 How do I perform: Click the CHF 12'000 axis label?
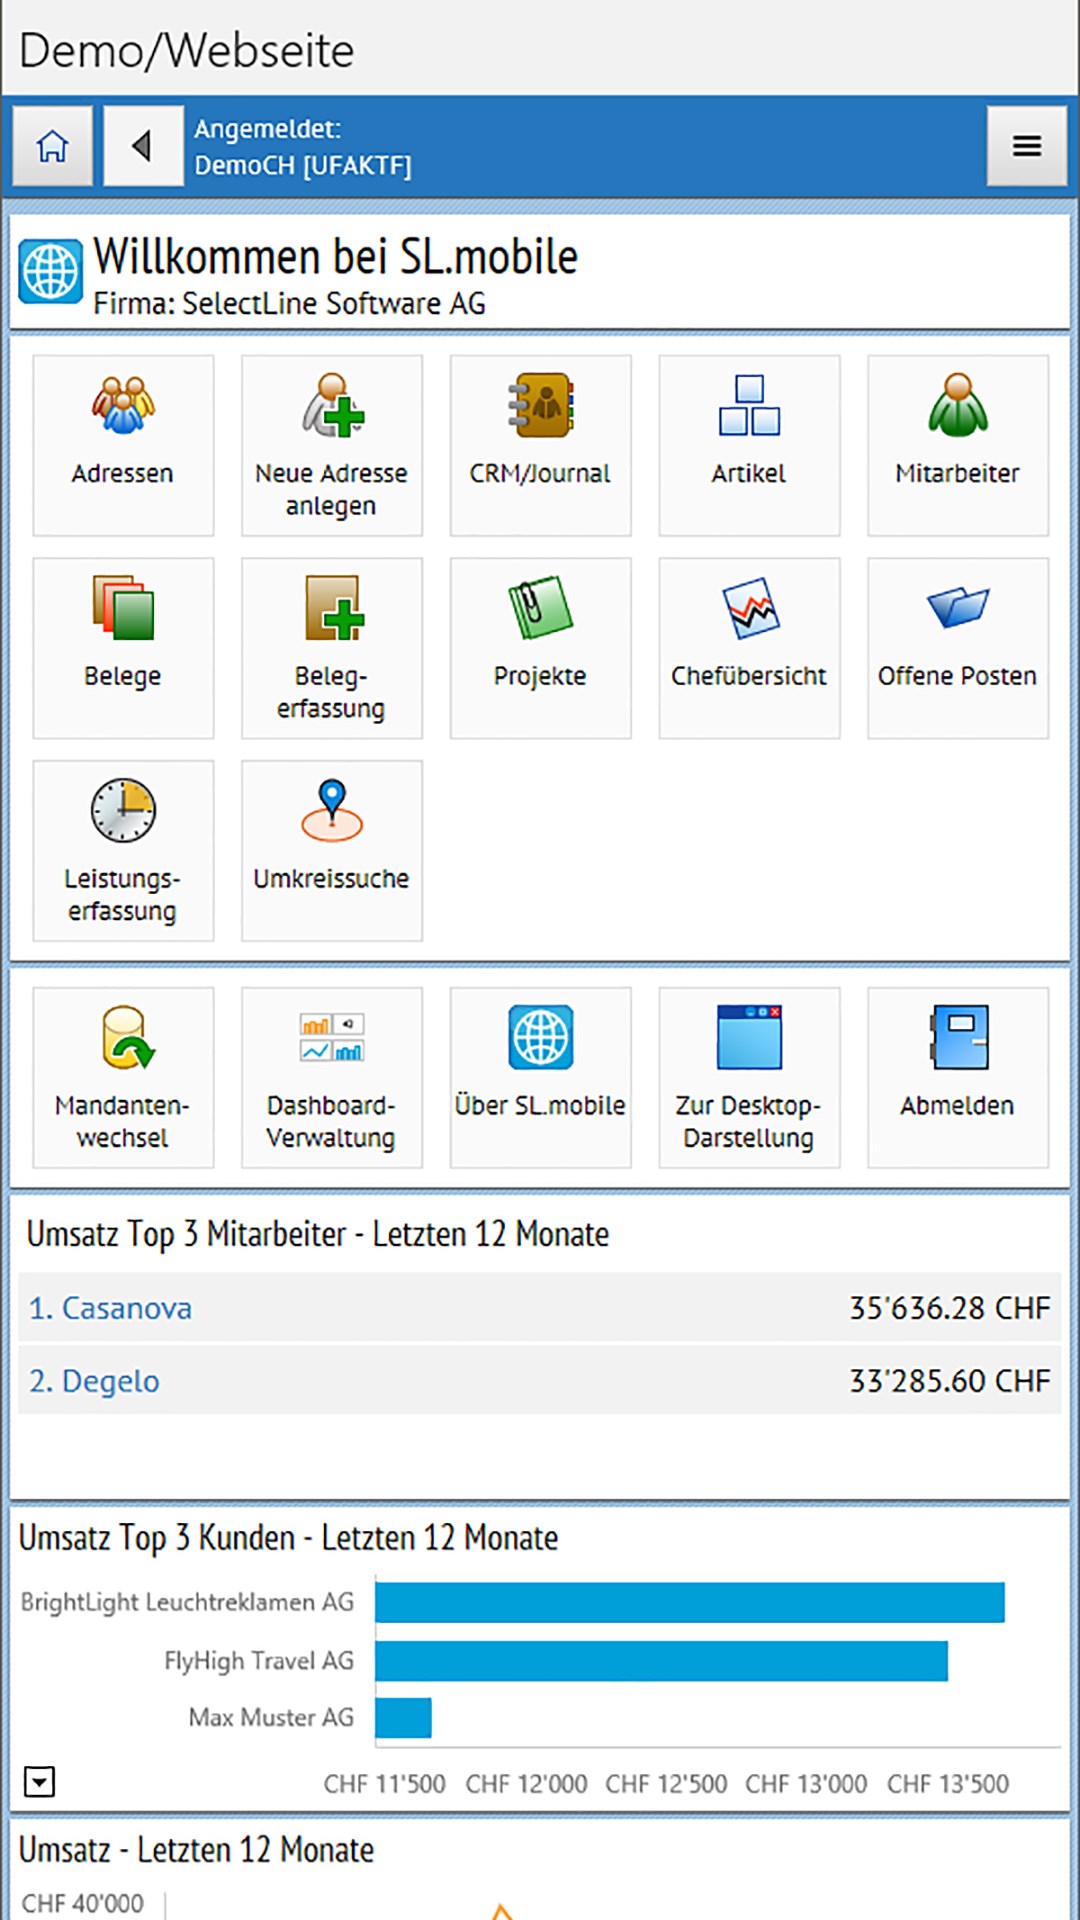coord(526,1784)
